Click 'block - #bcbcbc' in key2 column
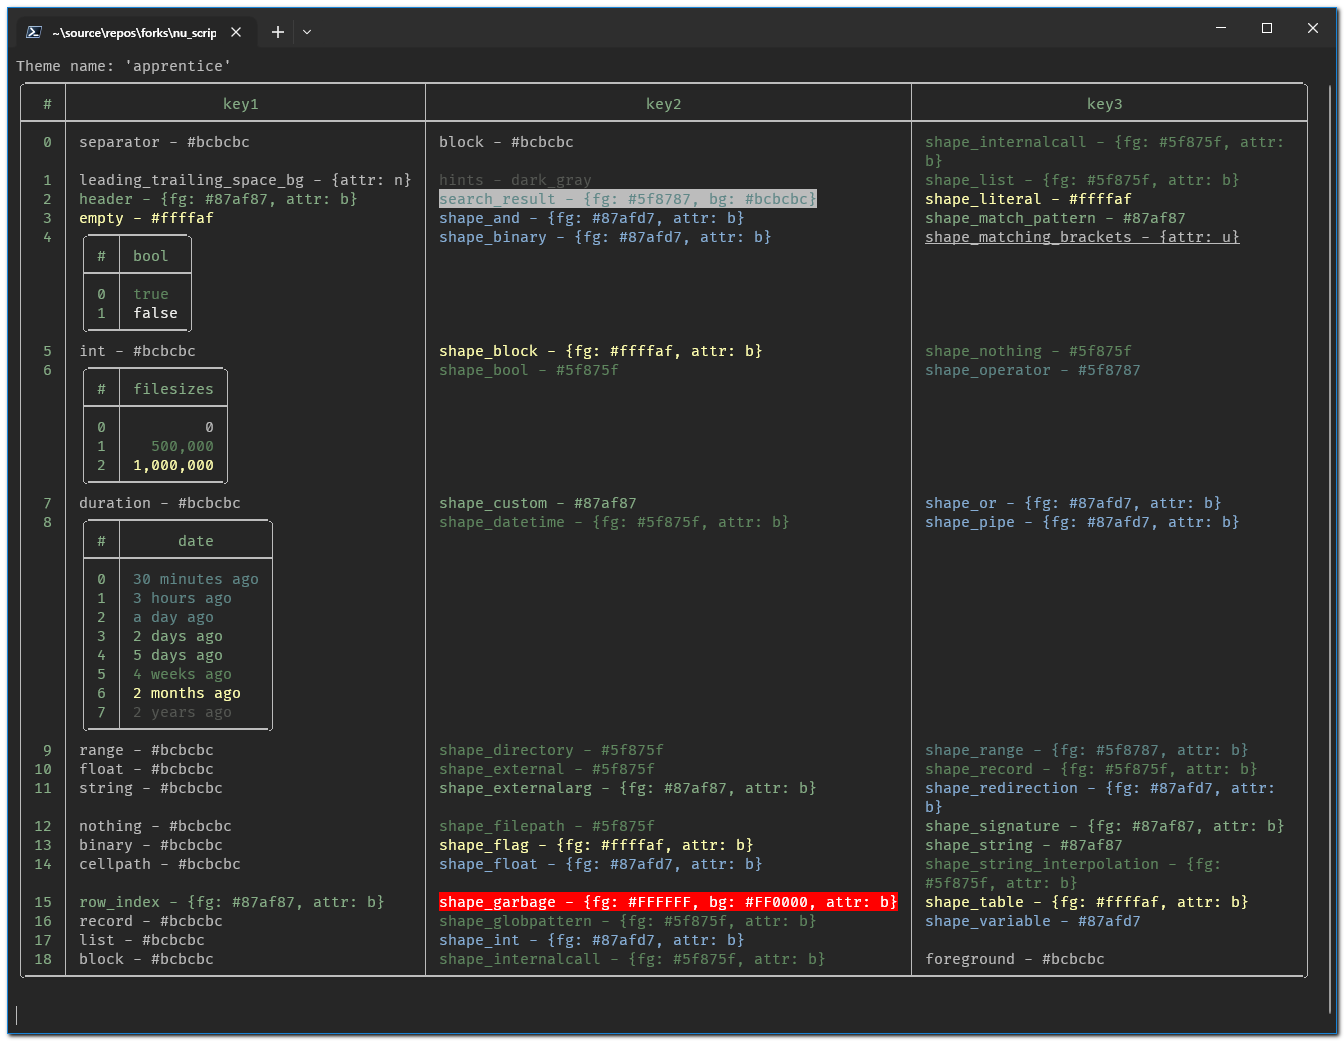The image size is (1344, 1041). tap(507, 142)
